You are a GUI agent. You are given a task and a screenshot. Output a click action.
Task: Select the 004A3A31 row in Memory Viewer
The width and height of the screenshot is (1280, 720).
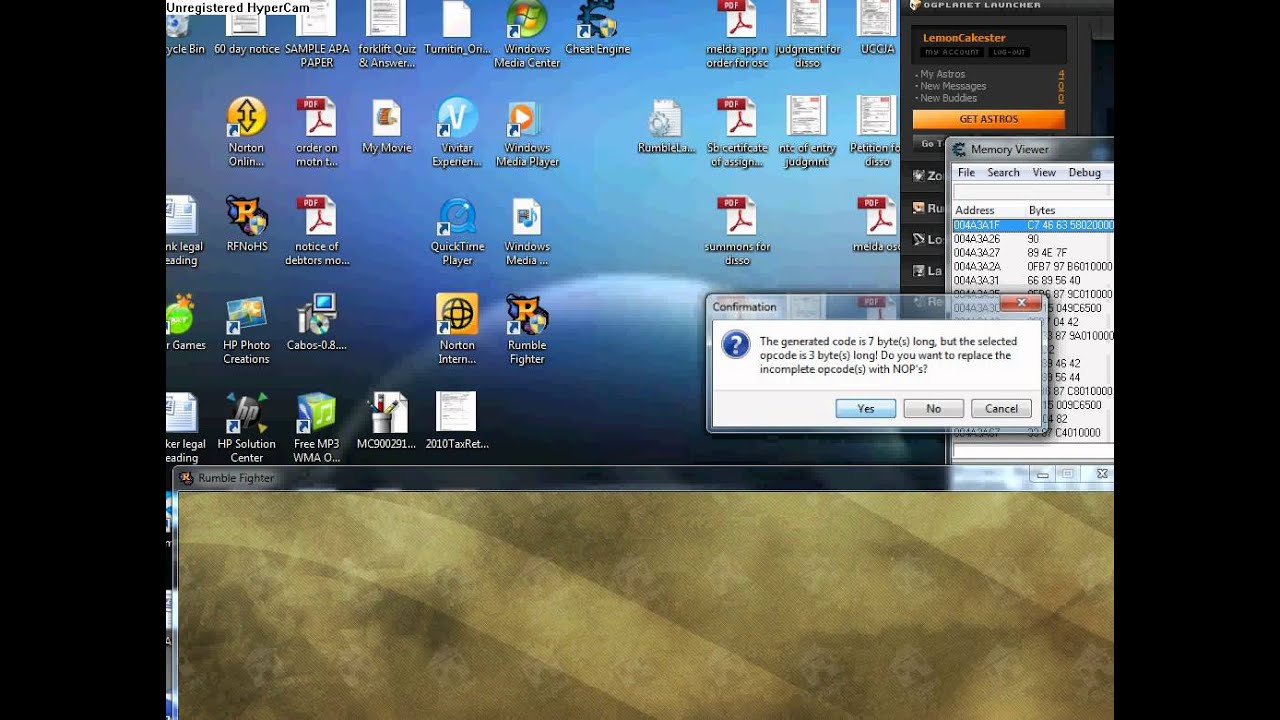click(1032, 281)
